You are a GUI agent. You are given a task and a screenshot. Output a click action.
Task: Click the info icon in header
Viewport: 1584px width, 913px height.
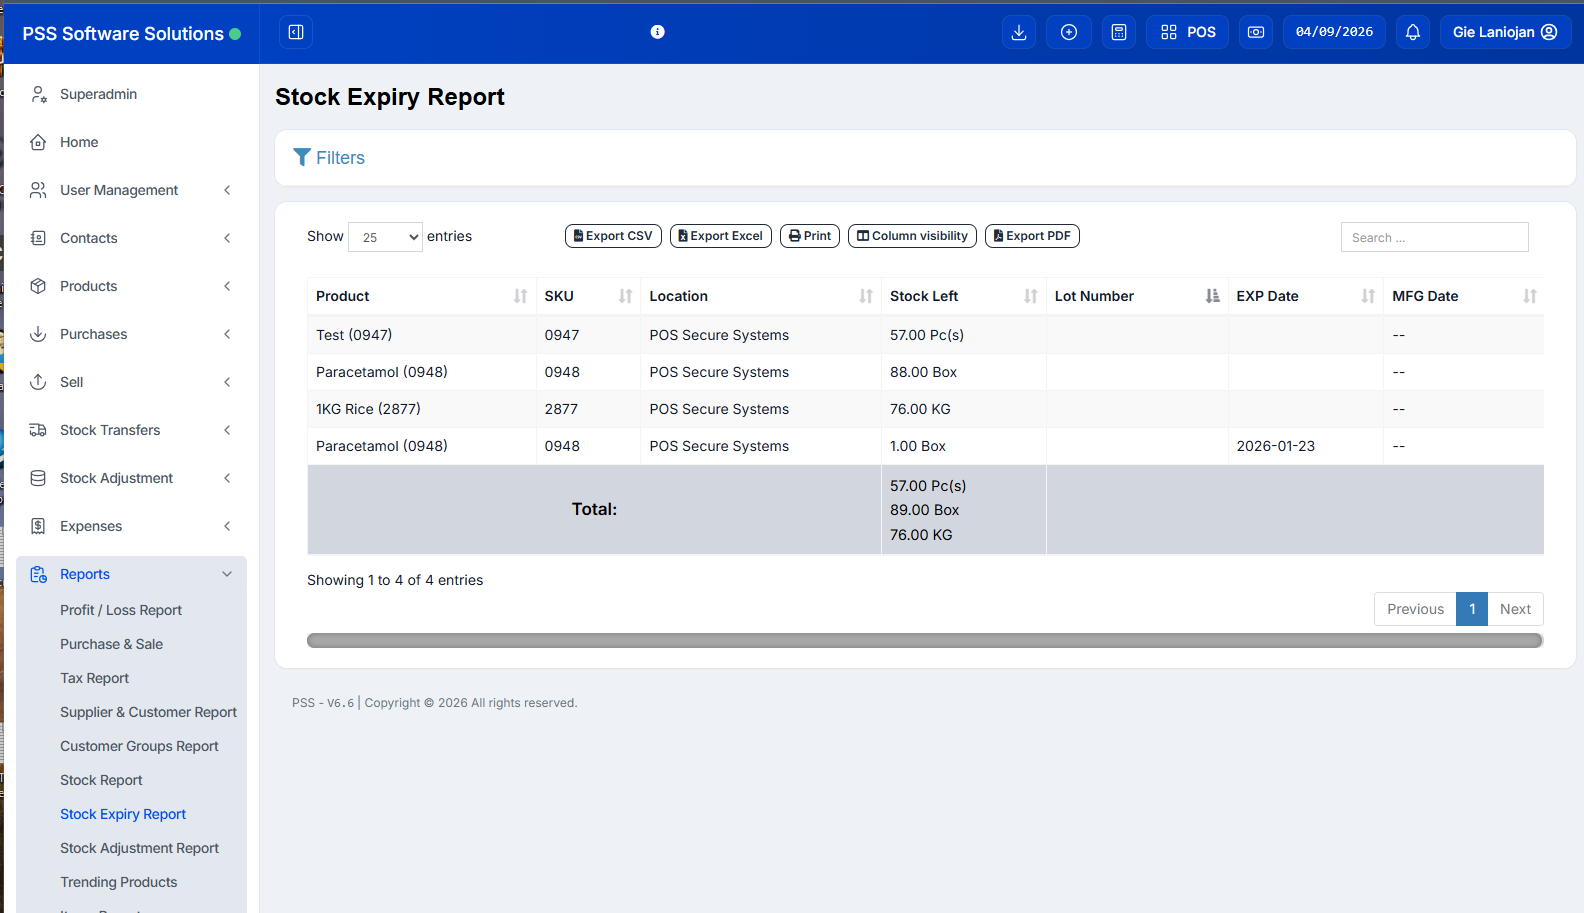click(657, 32)
